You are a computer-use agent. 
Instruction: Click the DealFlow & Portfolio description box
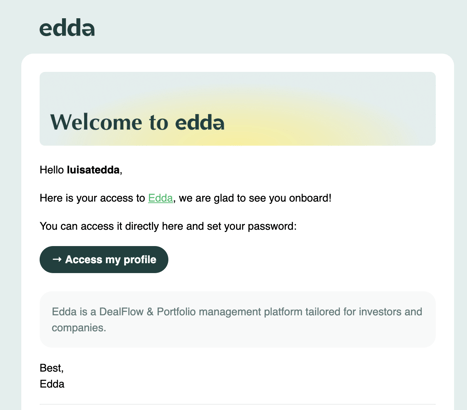pyautogui.click(x=238, y=319)
